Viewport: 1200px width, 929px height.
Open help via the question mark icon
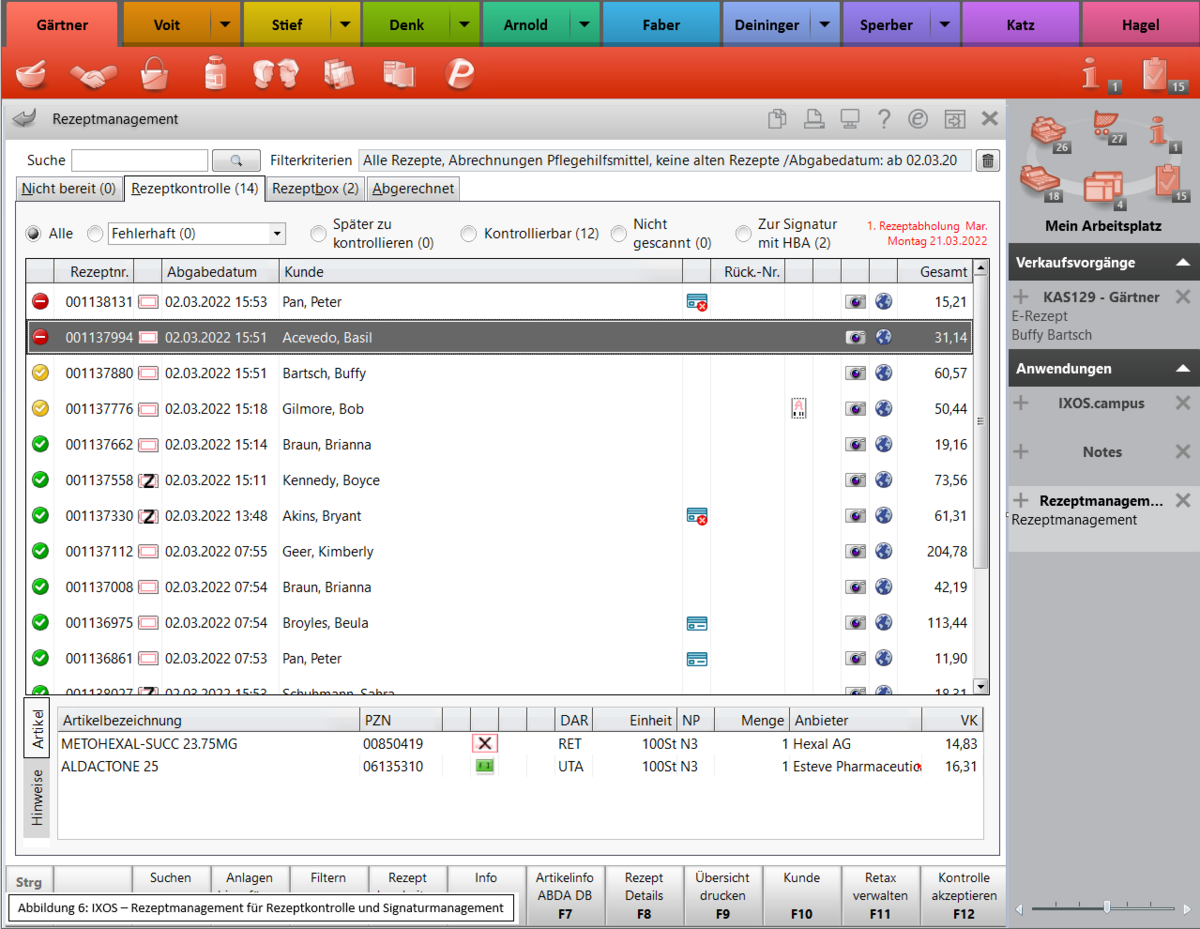click(884, 119)
